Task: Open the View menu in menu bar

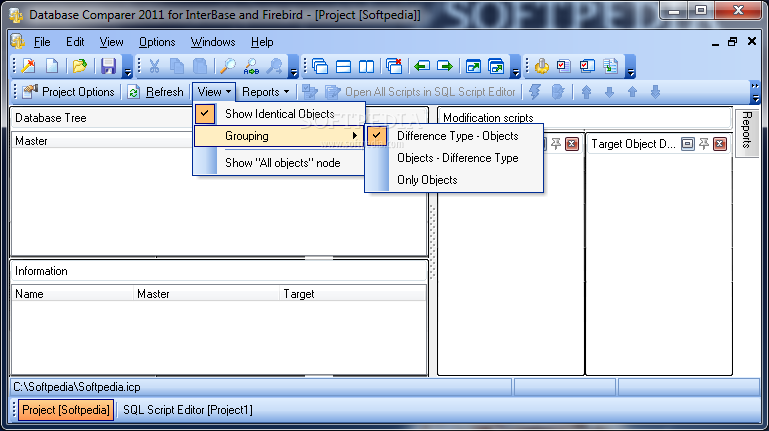Action: click(111, 42)
